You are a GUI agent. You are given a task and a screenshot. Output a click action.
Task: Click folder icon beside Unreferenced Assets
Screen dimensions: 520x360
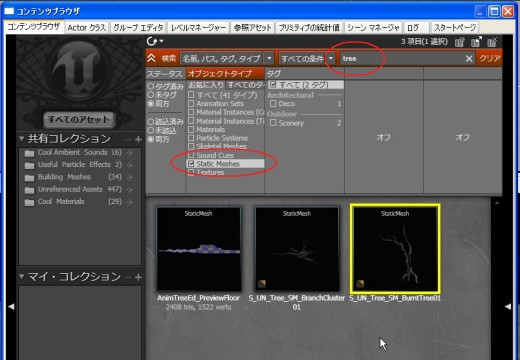29,190
